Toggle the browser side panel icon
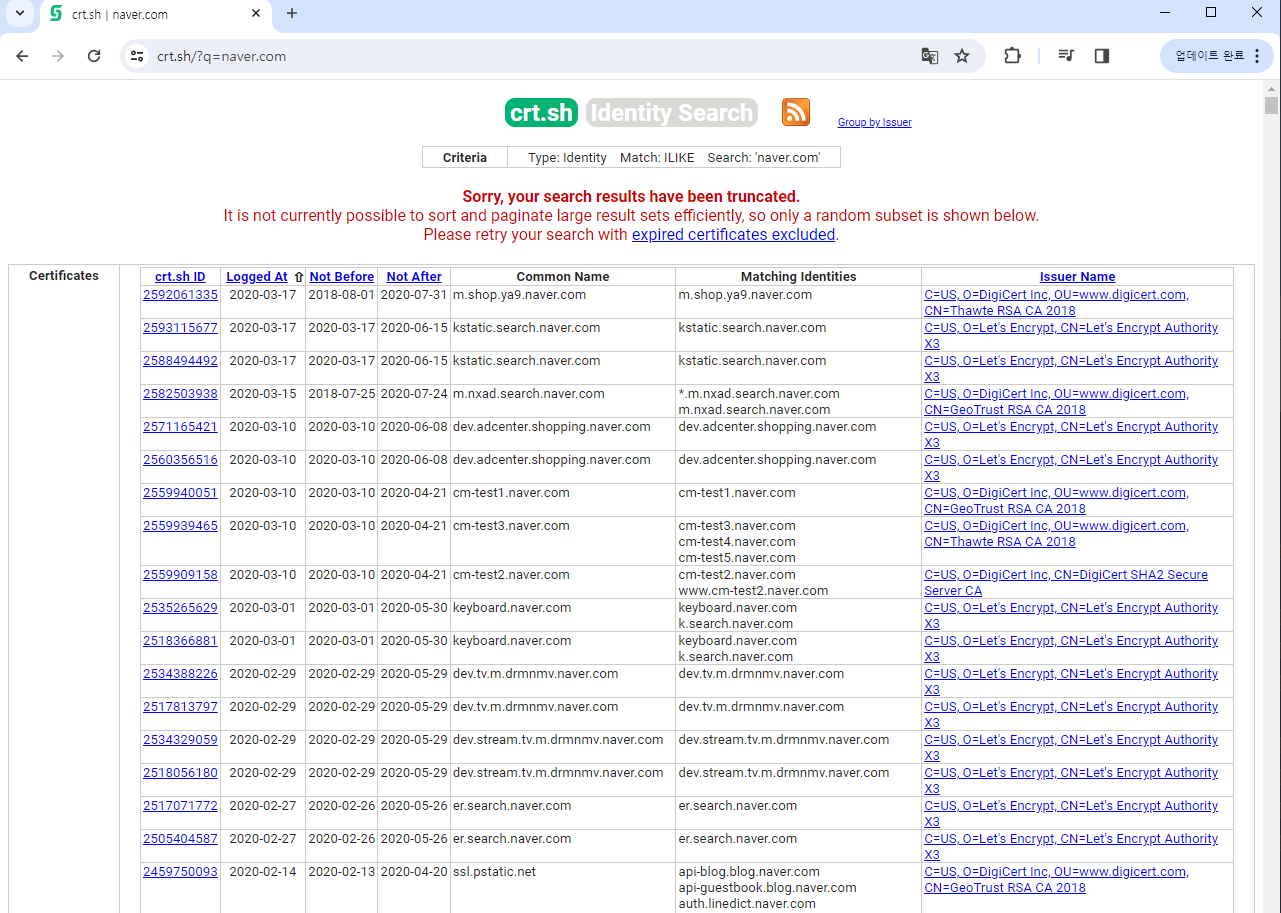This screenshot has height=913, width=1281. [x=1102, y=56]
